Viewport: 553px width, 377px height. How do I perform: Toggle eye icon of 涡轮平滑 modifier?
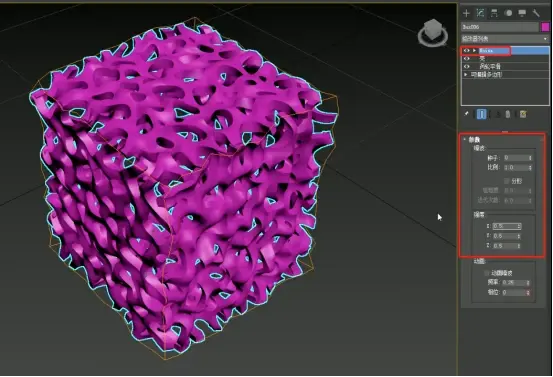pos(467,66)
